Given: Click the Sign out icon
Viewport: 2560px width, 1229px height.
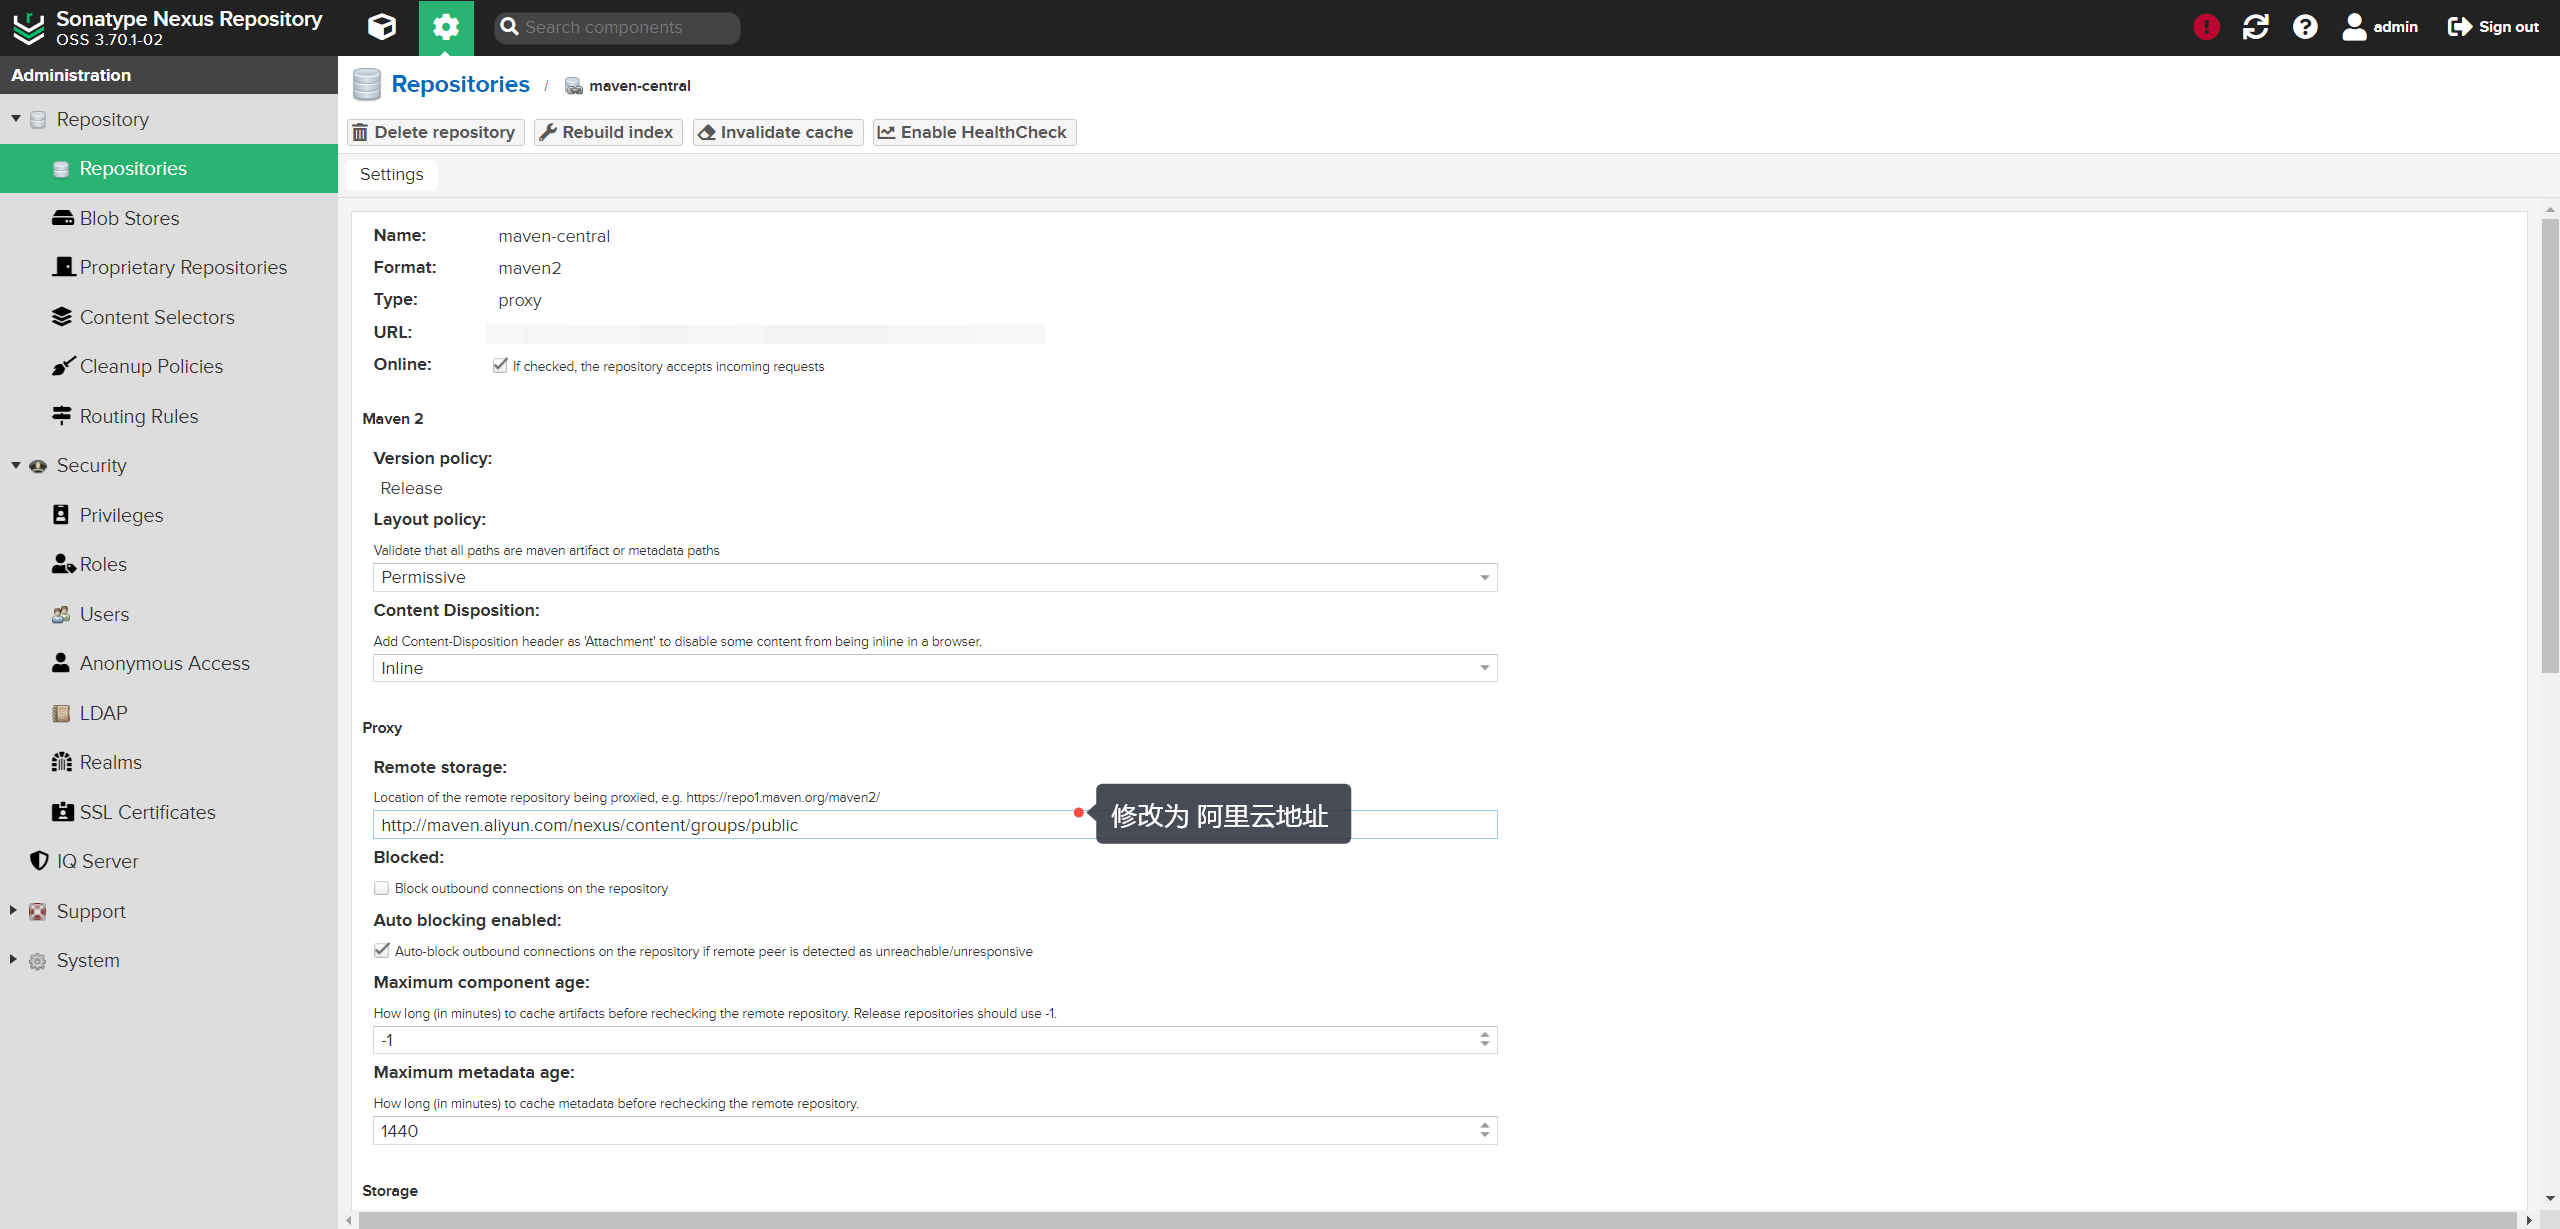Looking at the screenshot, I should [2459, 27].
